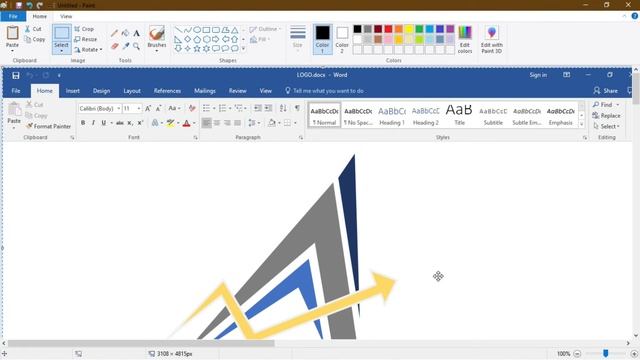Switch to Paint's Home tab

pos(40,16)
